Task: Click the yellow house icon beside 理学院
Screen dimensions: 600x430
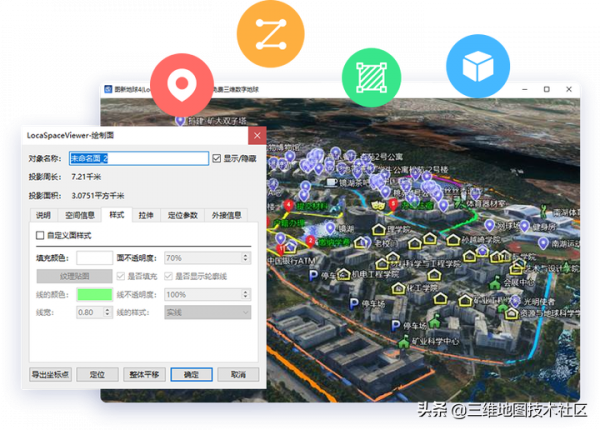Action: pyautogui.click(x=379, y=230)
